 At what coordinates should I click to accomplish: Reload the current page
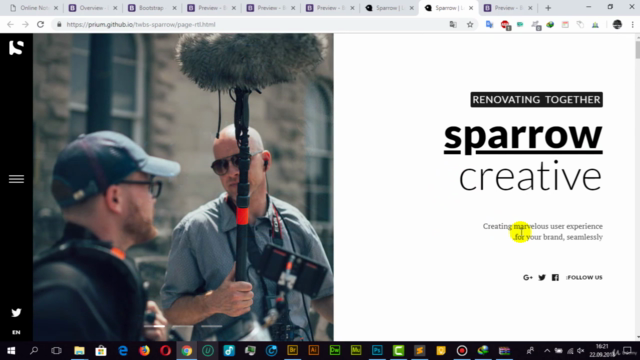point(40,24)
